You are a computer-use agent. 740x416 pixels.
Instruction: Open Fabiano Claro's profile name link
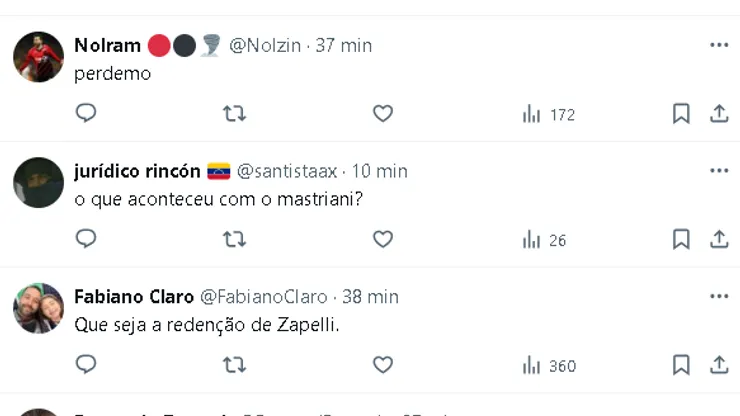[134, 296]
